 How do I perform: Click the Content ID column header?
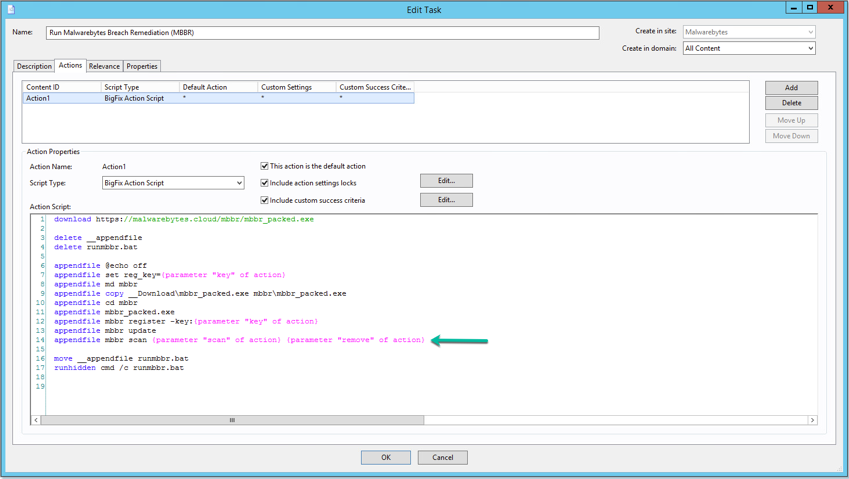(x=62, y=87)
